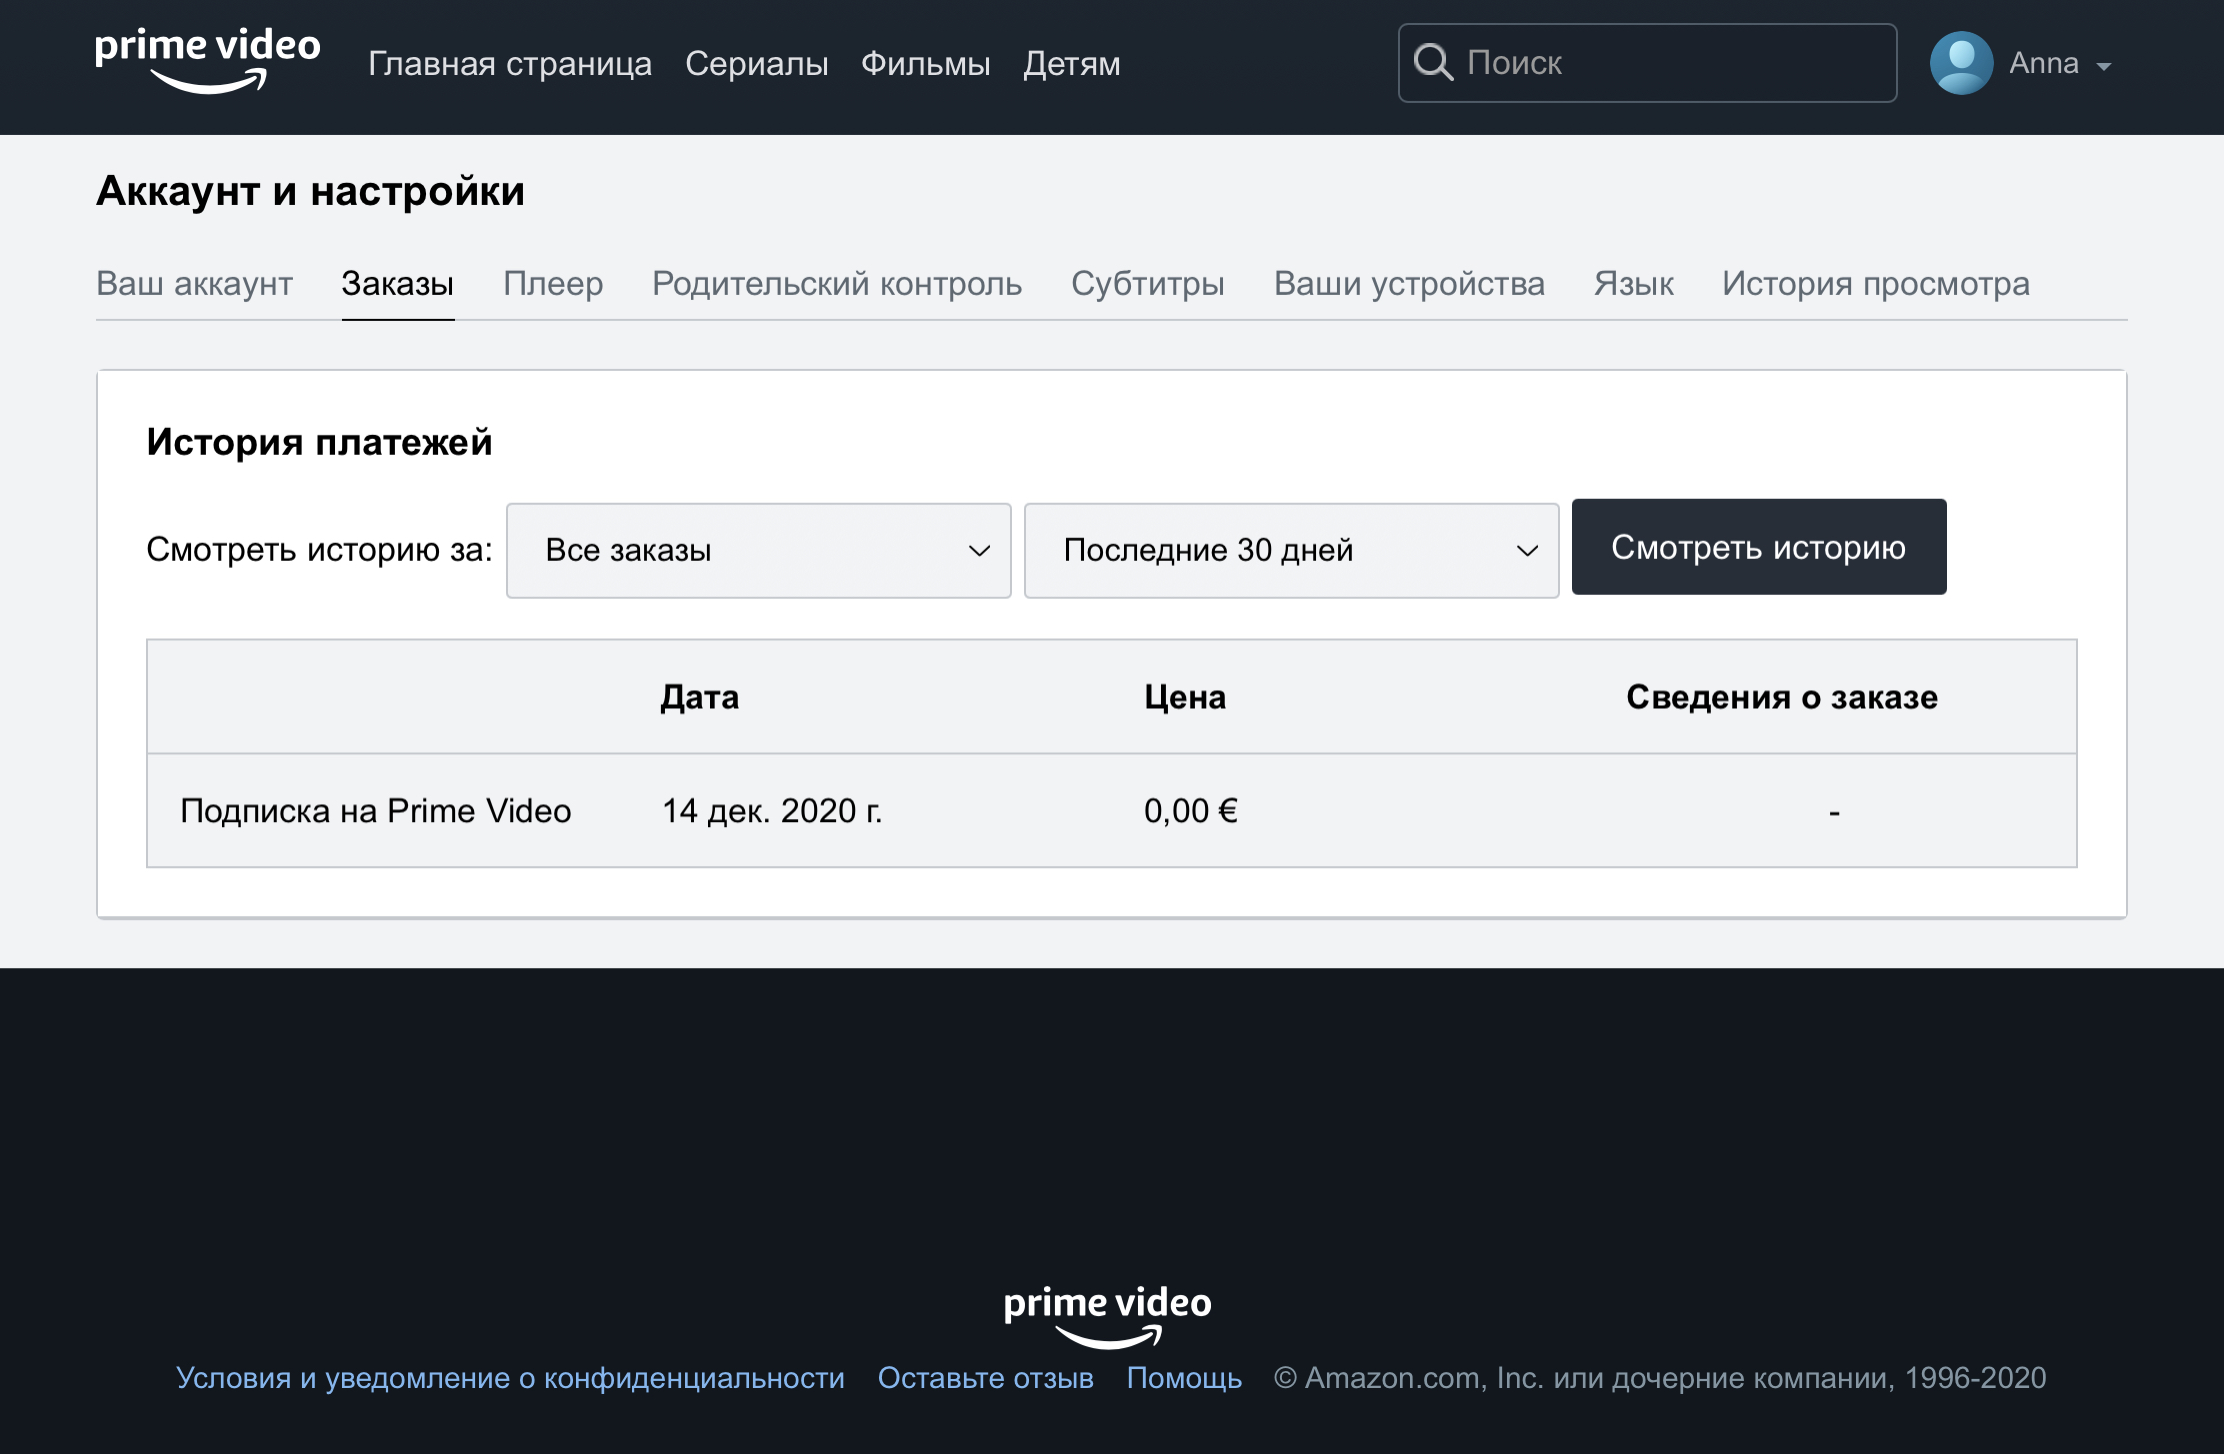Viewport: 2224px width, 1454px height.
Task: Switch to the 'Ваш аккаунт' tab
Action: pos(194,284)
